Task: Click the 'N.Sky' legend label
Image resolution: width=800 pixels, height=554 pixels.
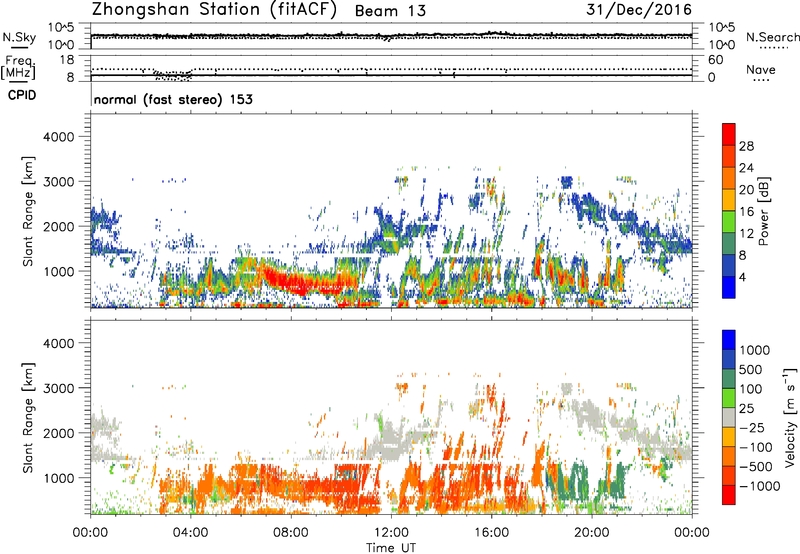Action: [19, 37]
